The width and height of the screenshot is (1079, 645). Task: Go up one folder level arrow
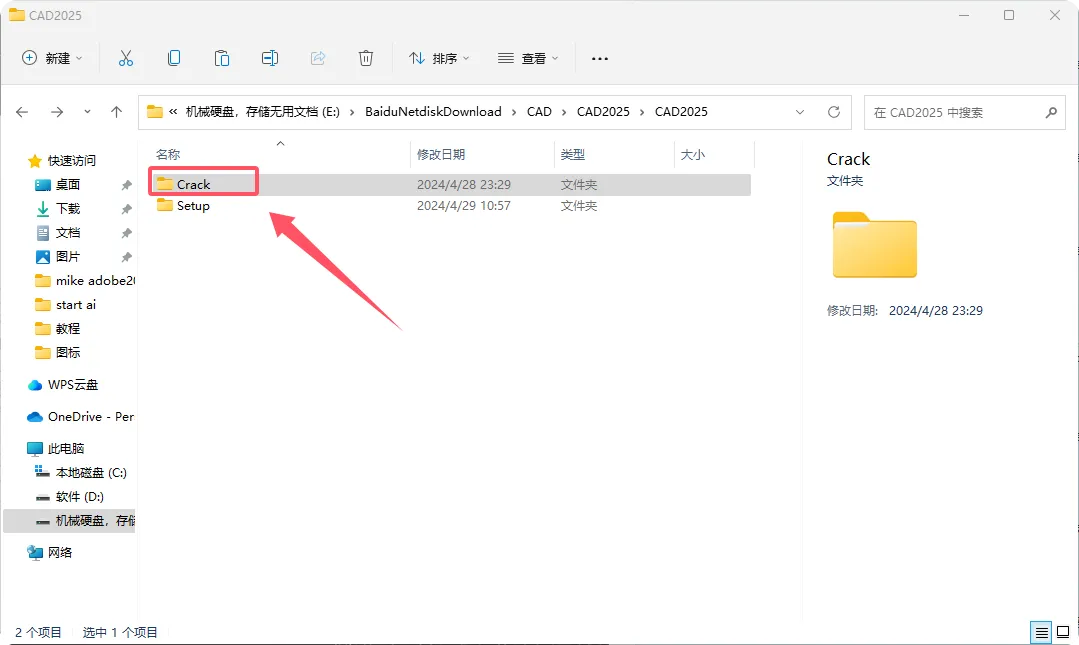pyautogui.click(x=116, y=112)
